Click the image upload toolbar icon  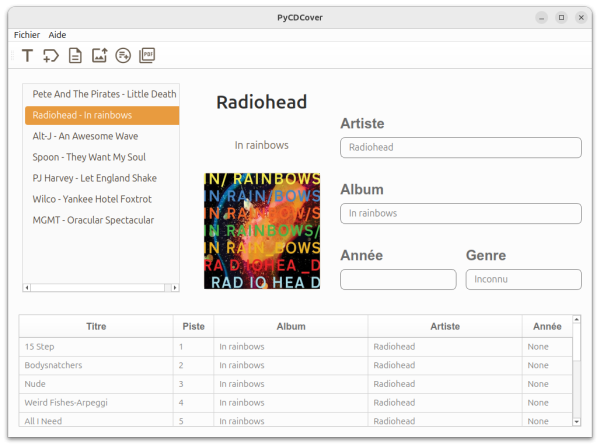pyautogui.click(x=99, y=56)
